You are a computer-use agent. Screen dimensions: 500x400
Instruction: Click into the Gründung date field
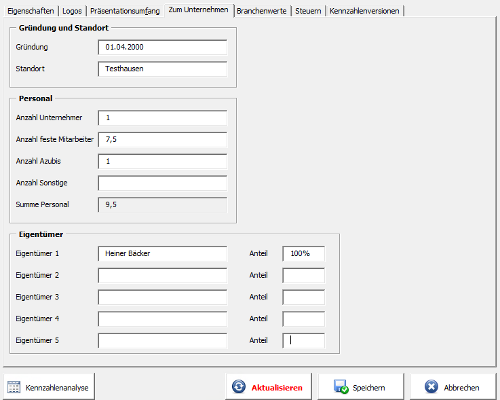(163, 47)
